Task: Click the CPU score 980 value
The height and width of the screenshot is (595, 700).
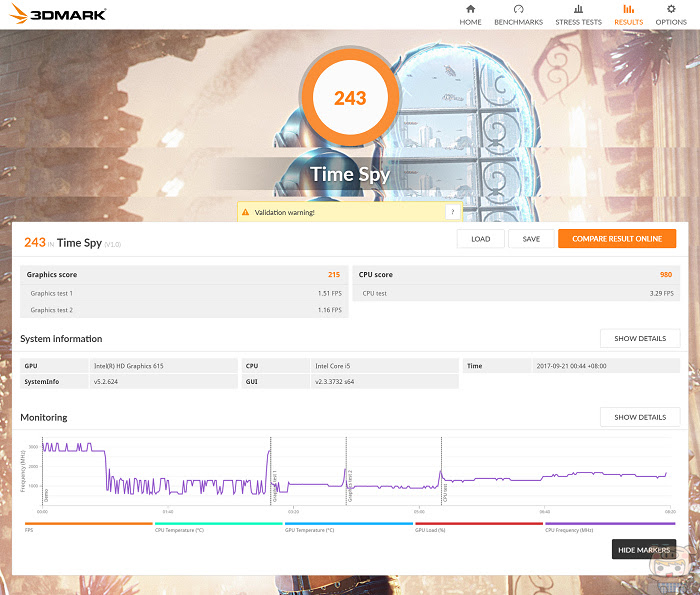Action: (666, 275)
